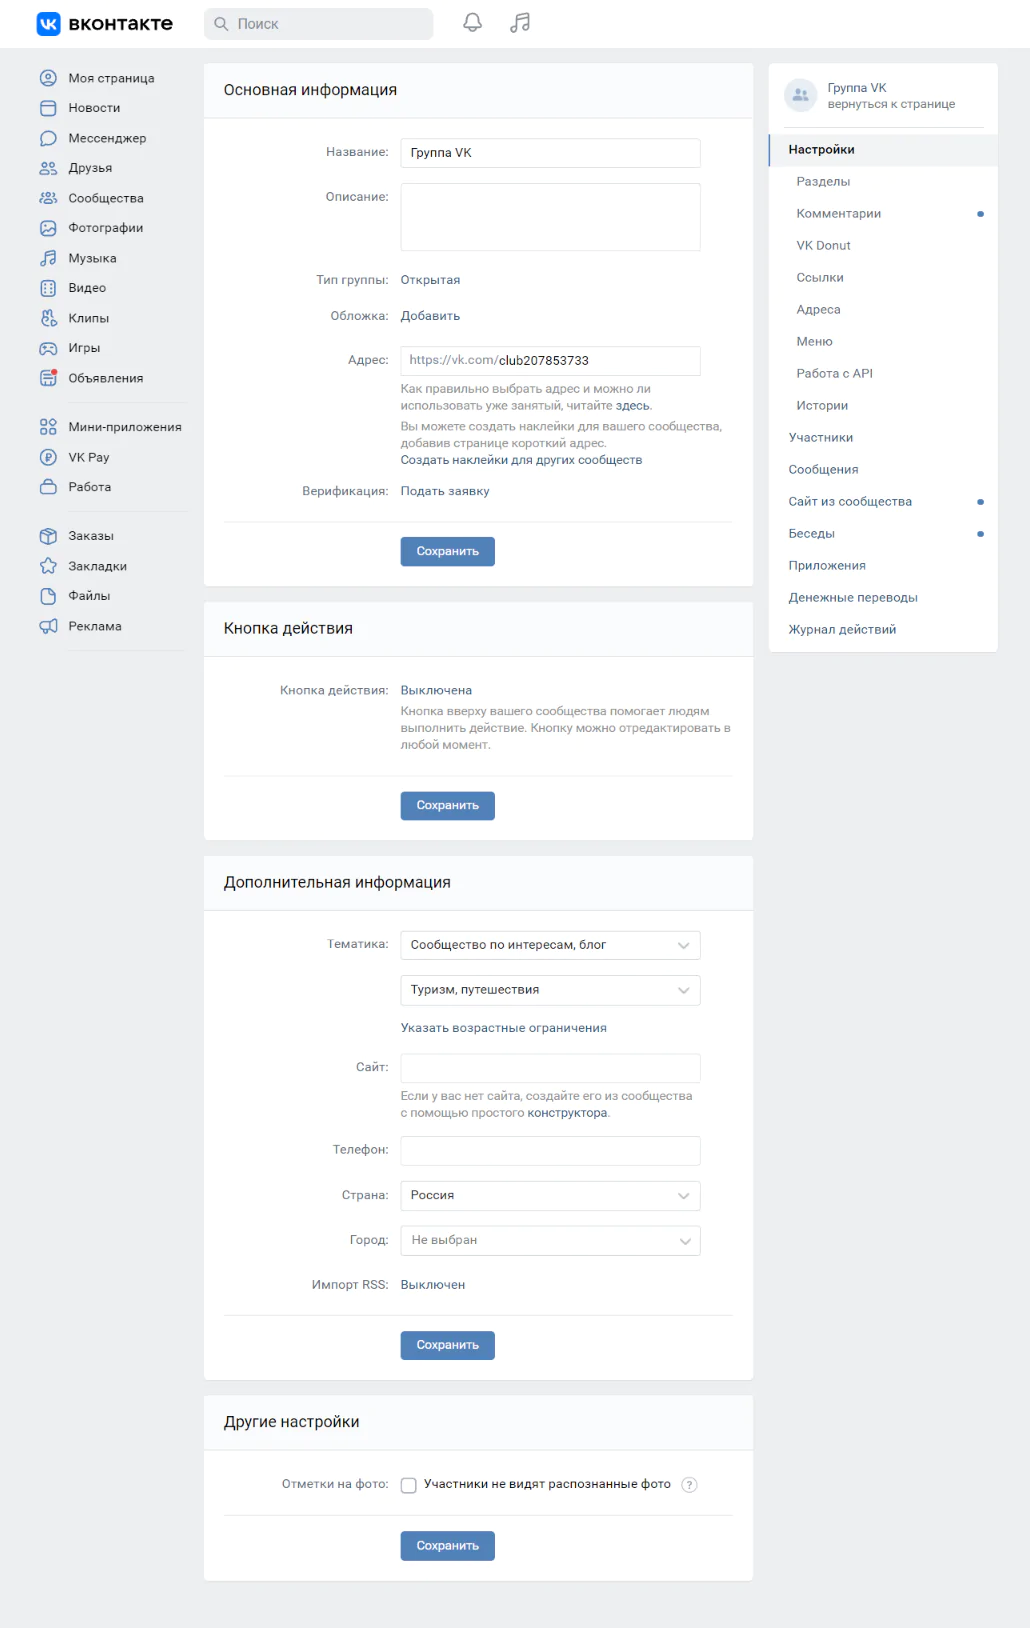Open the Games controller icon
The image size is (1030, 1628).
48,348
